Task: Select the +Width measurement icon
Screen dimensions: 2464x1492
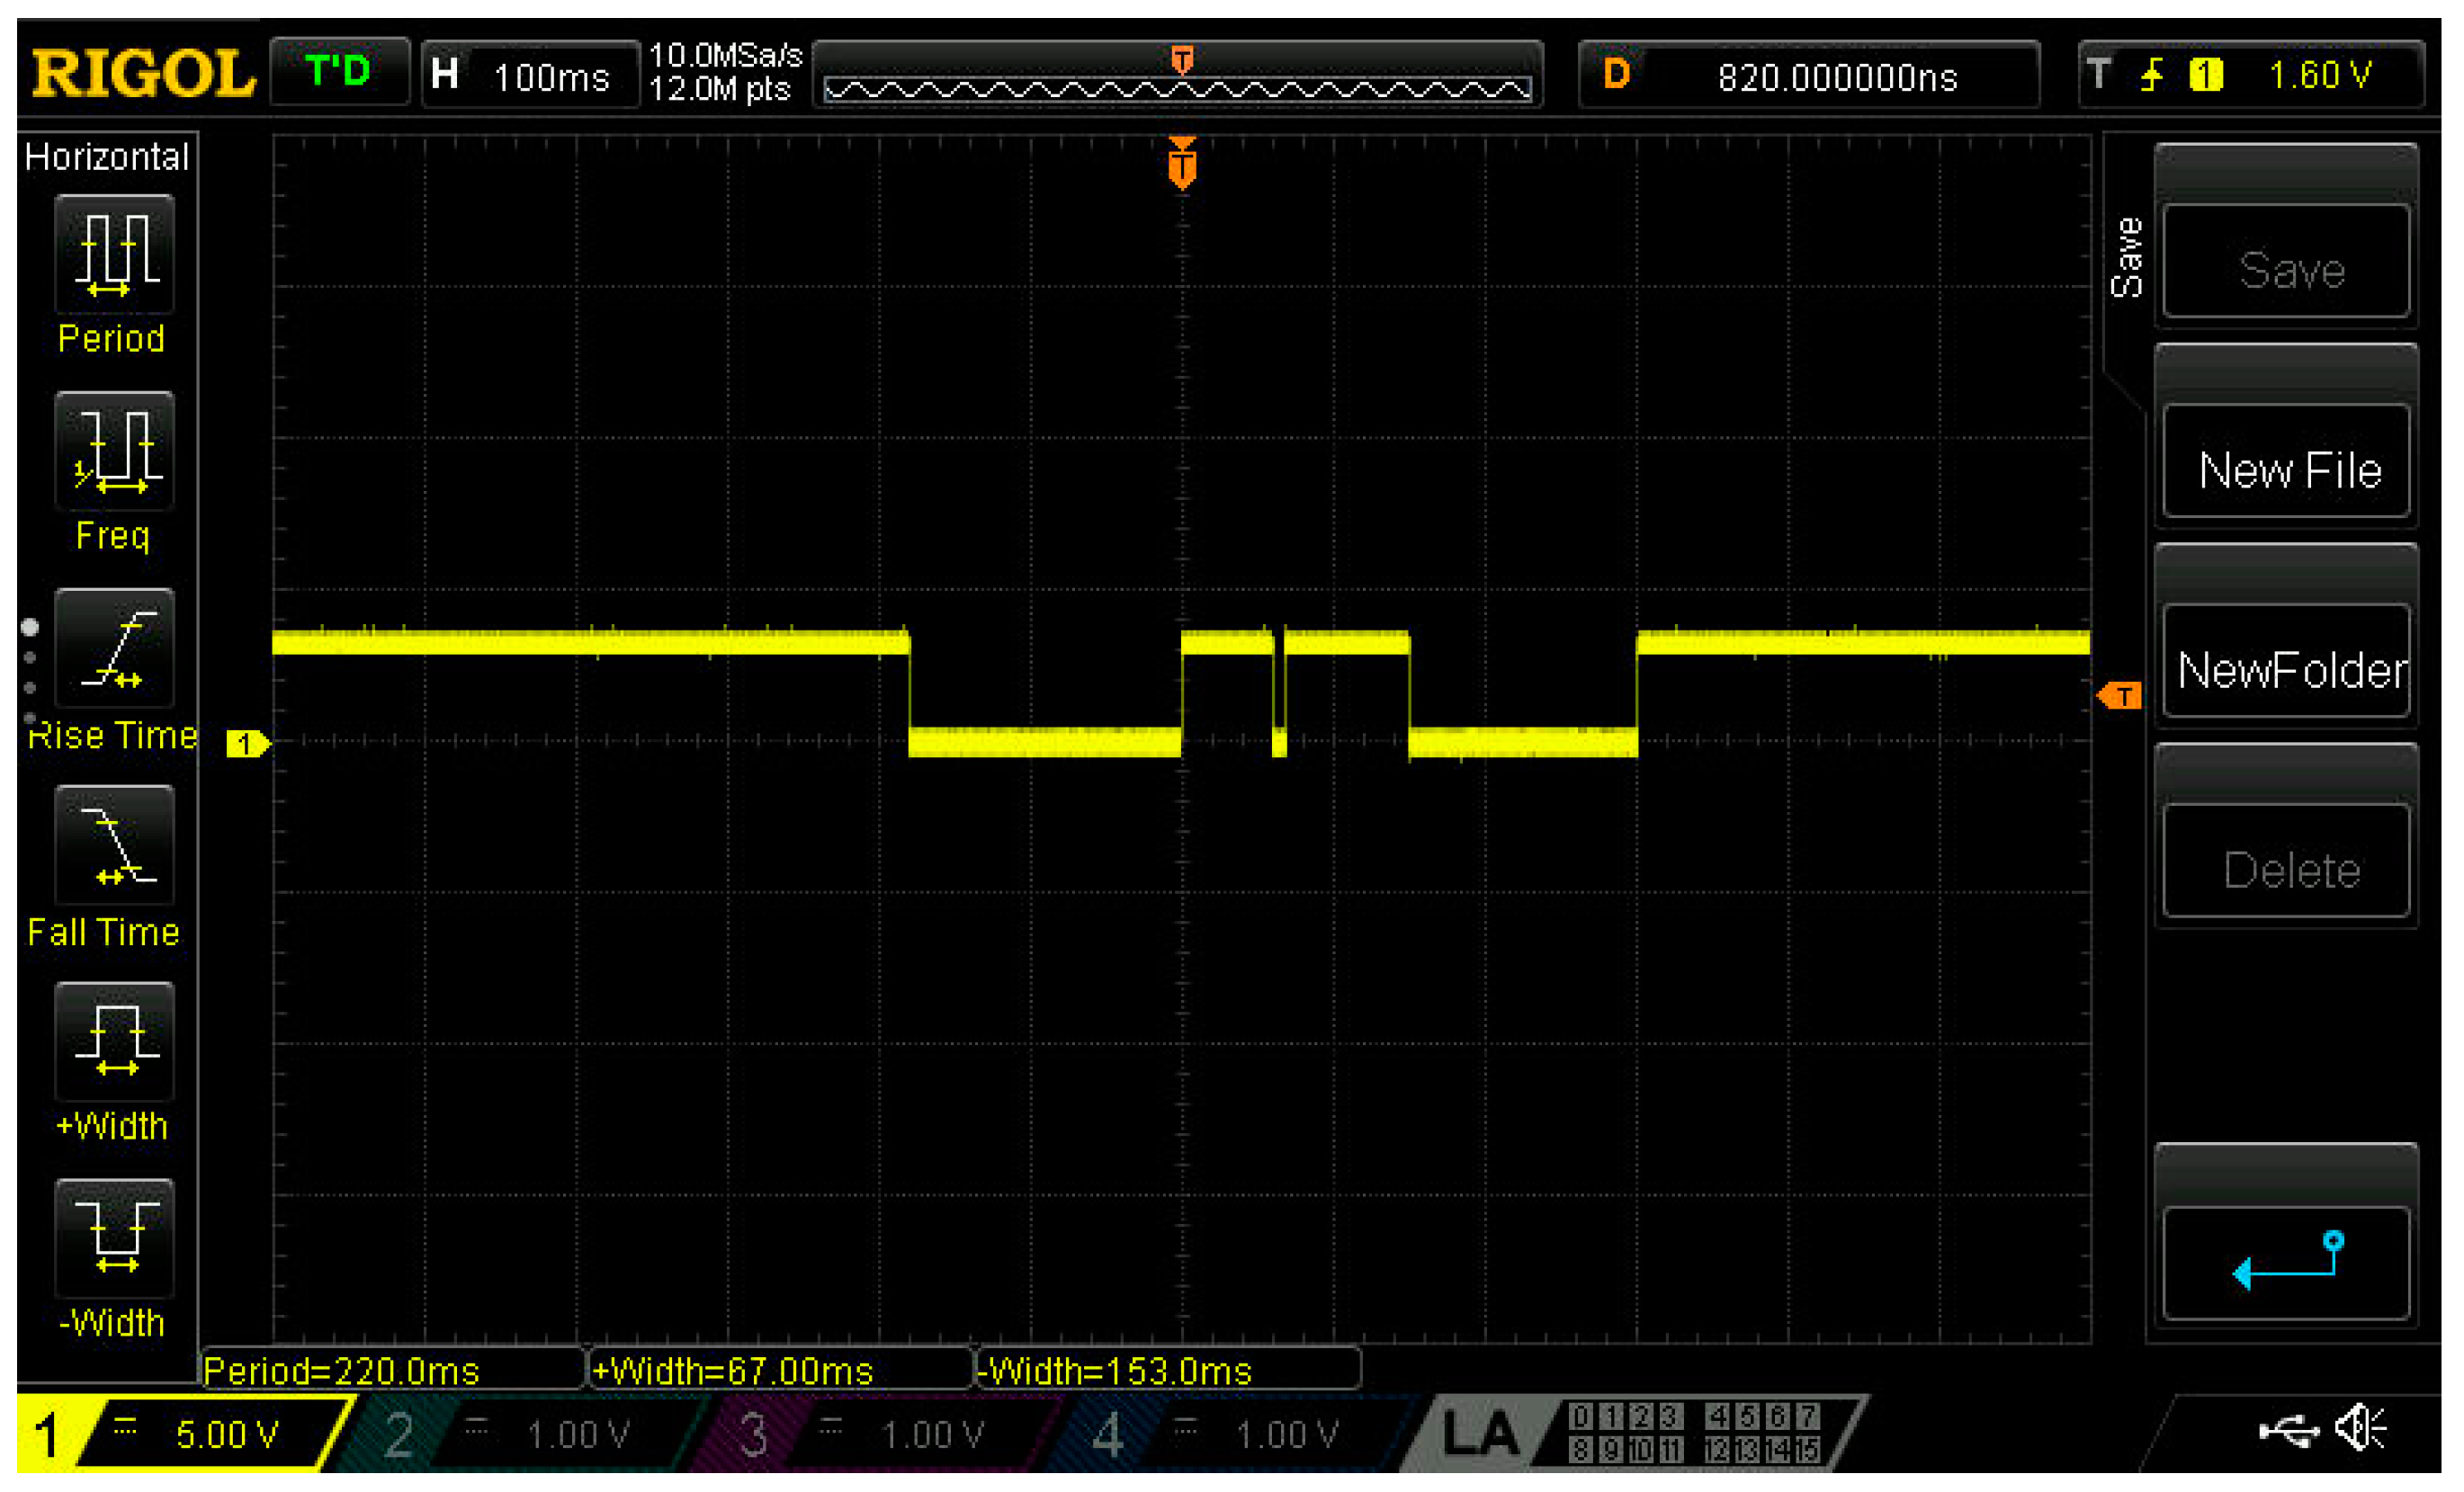Action: tap(114, 1042)
